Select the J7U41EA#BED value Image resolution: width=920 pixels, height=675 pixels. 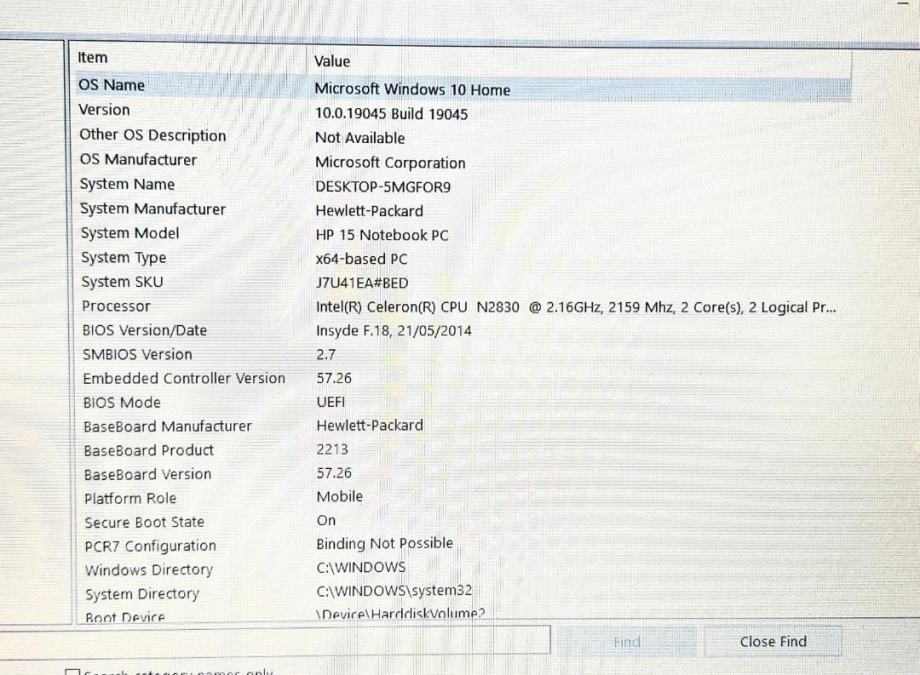(362, 283)
